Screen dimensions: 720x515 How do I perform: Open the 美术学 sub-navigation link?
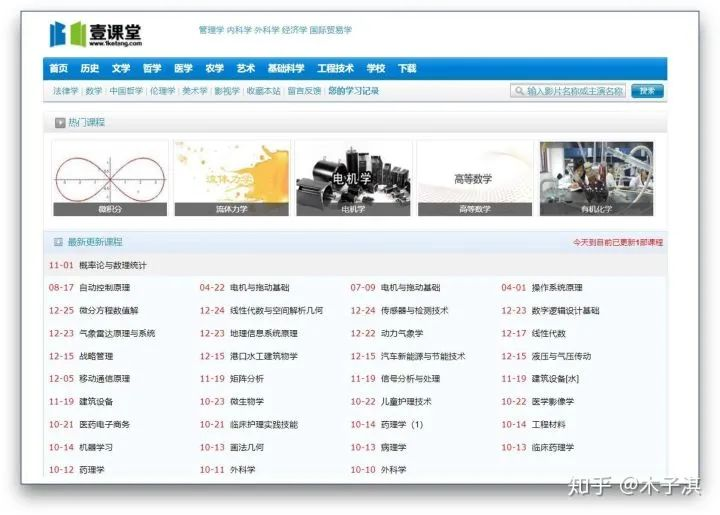click(195, 91)
